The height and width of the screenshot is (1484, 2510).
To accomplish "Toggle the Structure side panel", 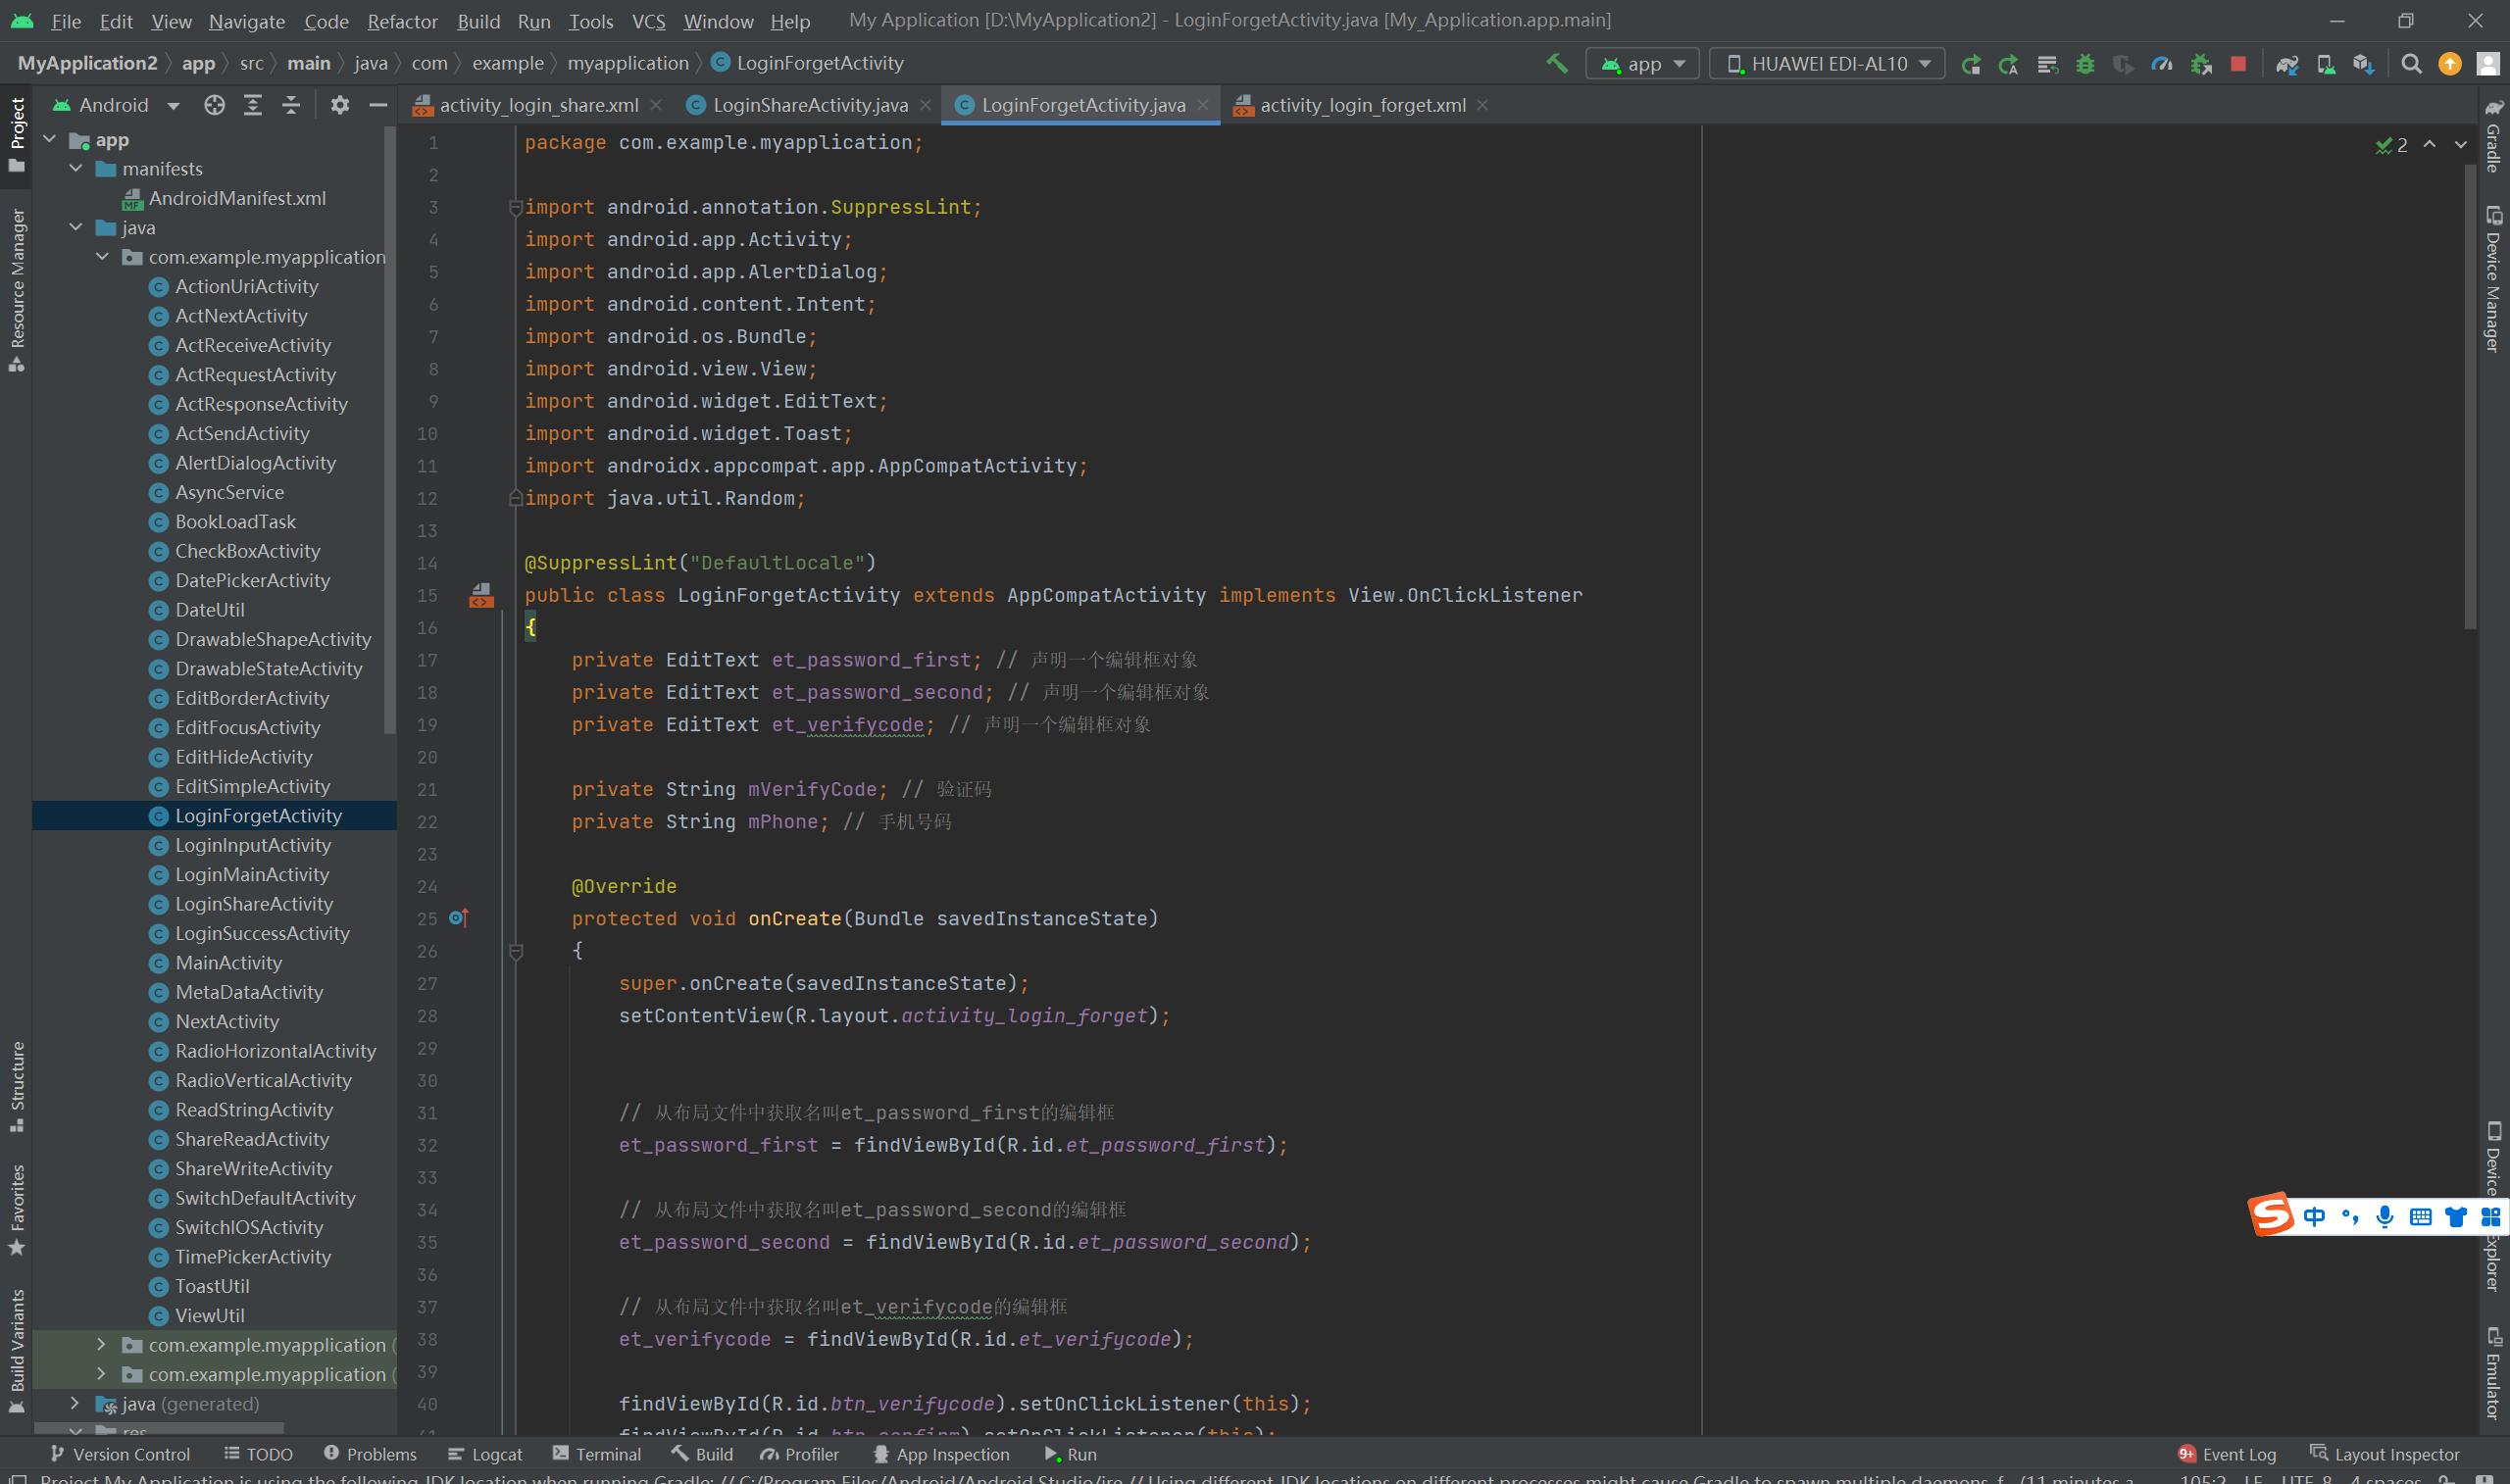I will pyautogui.click(x=17, y=1085).
